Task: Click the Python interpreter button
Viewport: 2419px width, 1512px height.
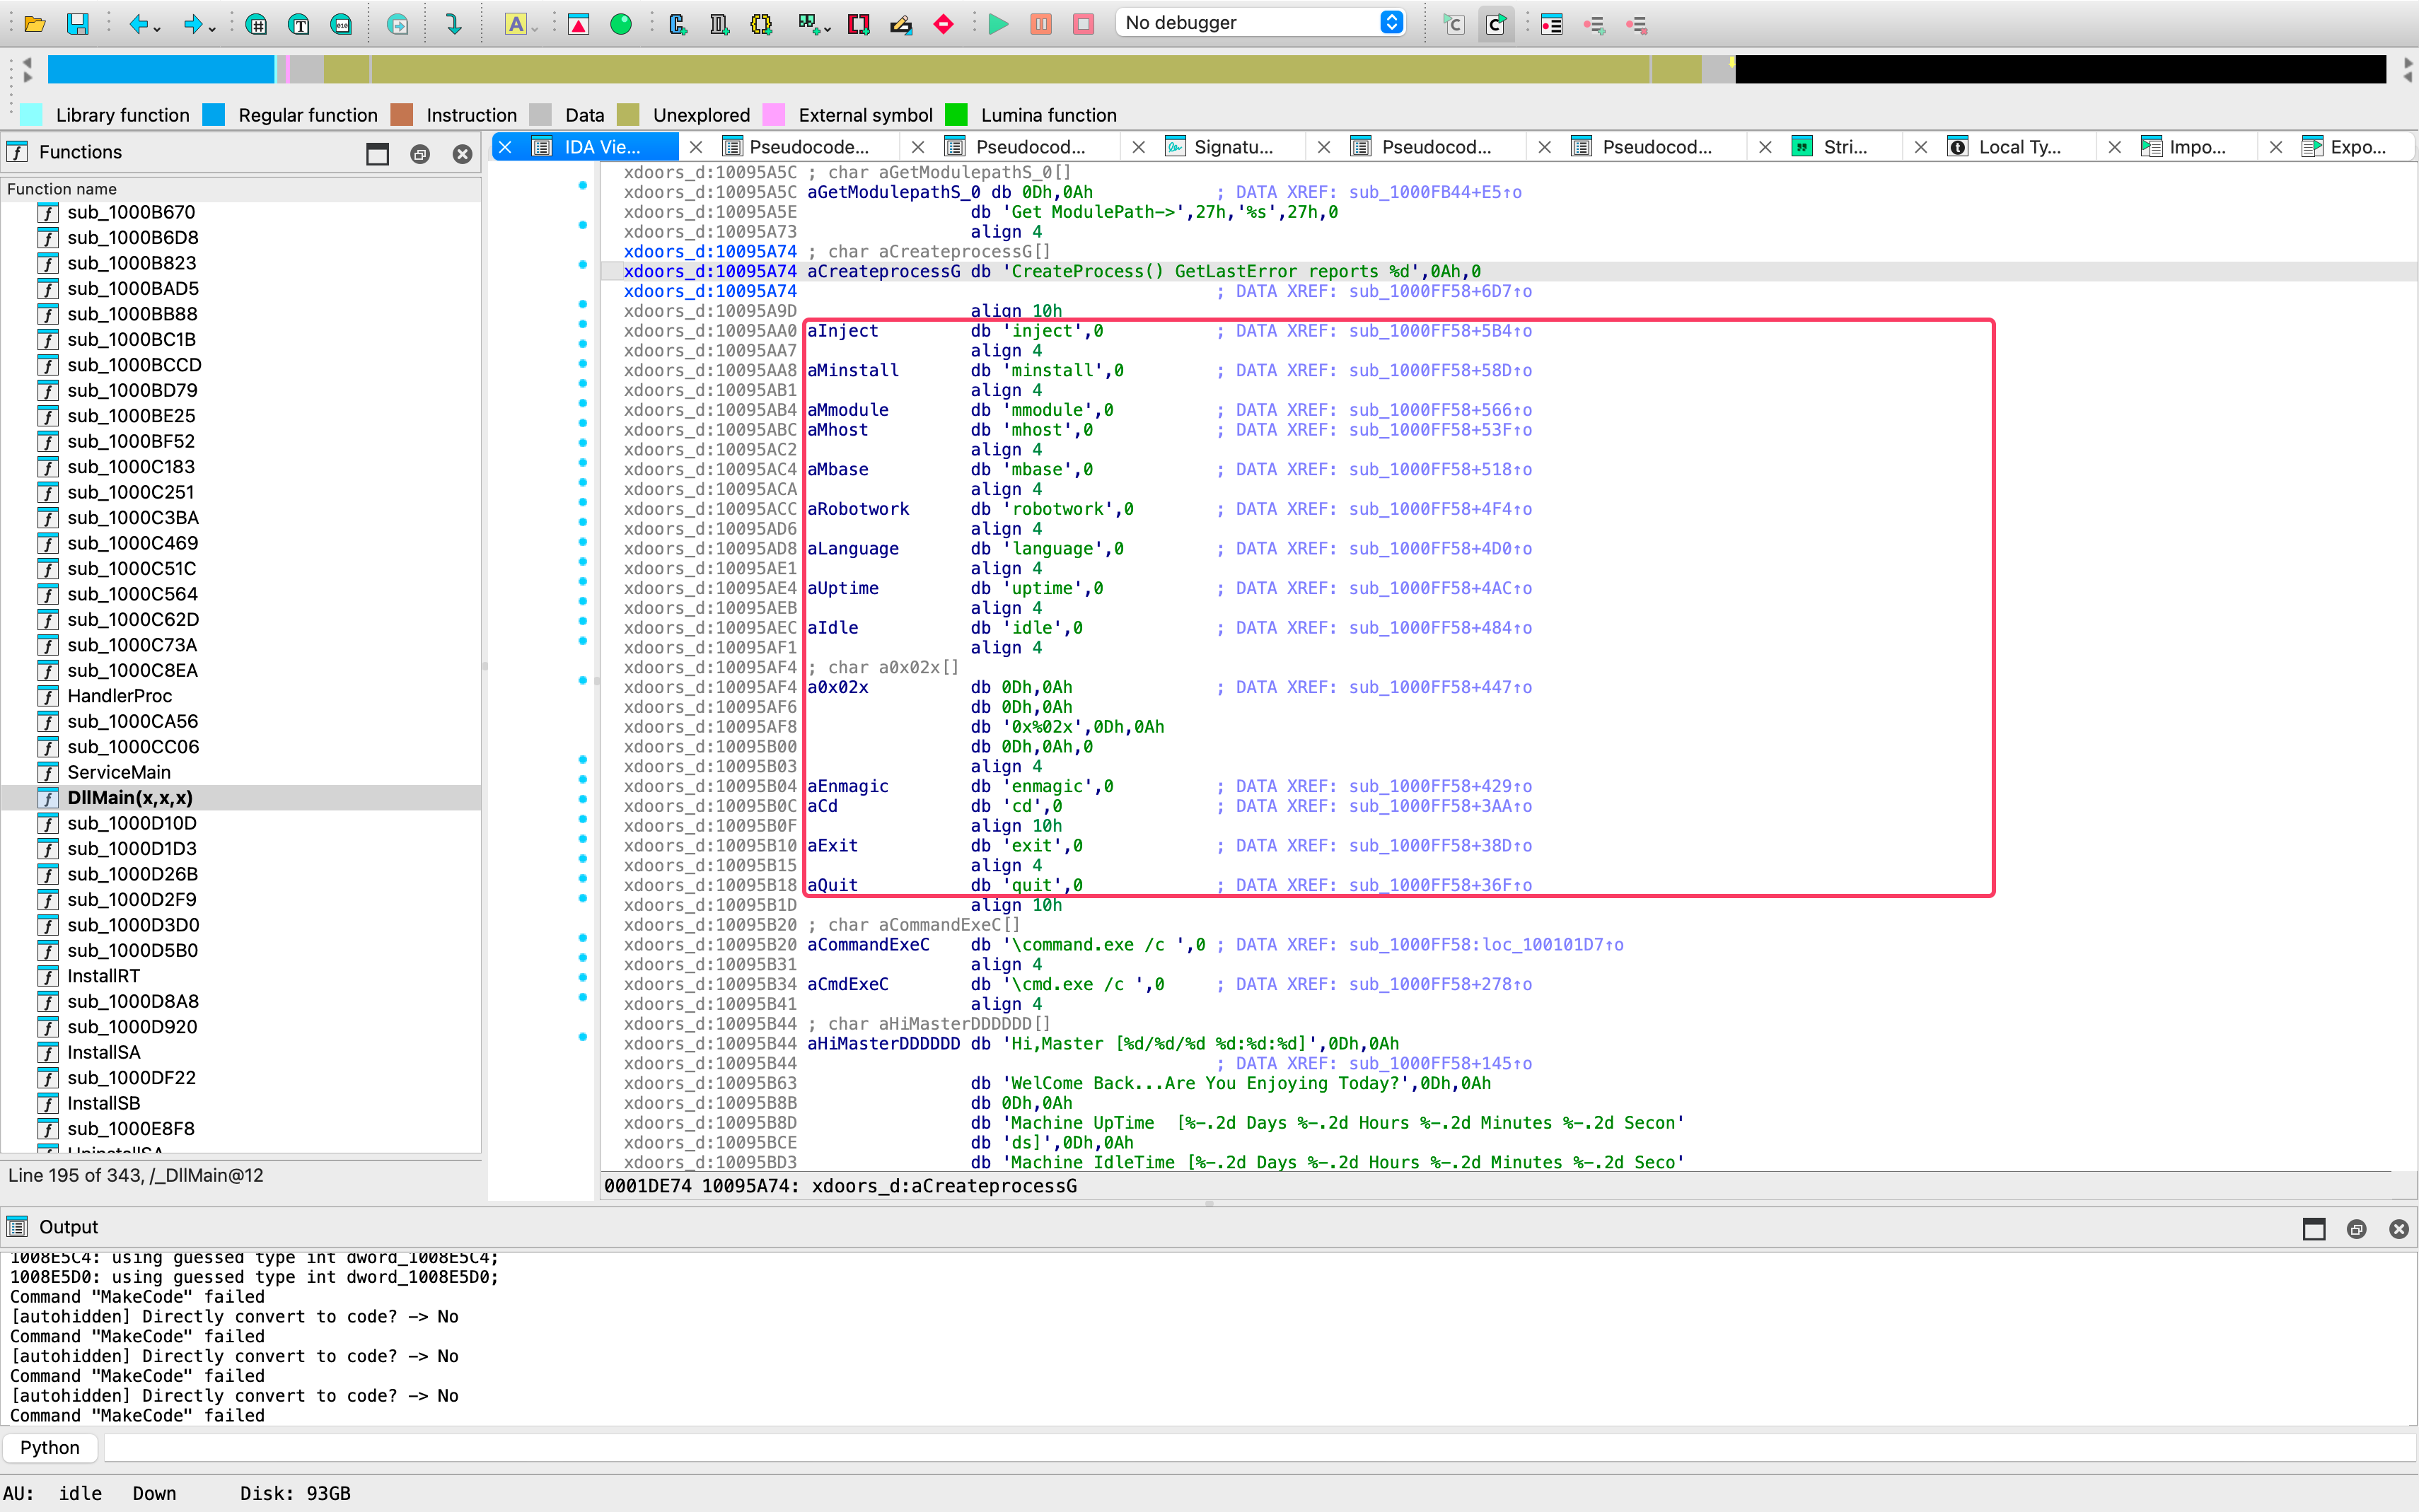Action: pyautogui.click(x=50, y=1447)
